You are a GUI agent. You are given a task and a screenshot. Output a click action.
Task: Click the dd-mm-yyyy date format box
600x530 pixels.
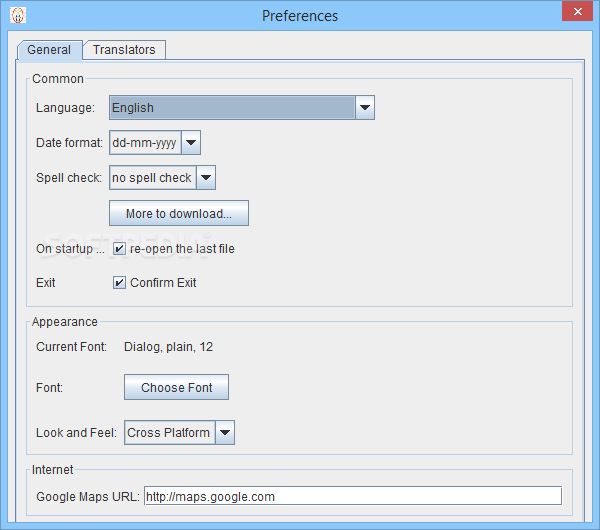(155, 143)
